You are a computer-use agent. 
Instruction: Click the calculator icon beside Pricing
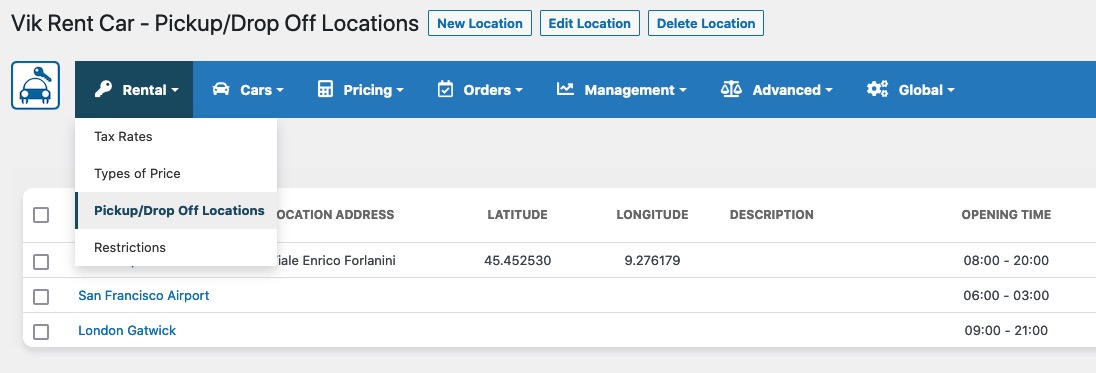click(325, 89)
